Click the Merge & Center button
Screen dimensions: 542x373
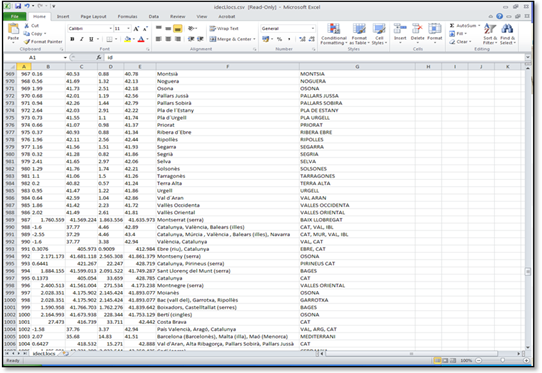click(232, 39)
